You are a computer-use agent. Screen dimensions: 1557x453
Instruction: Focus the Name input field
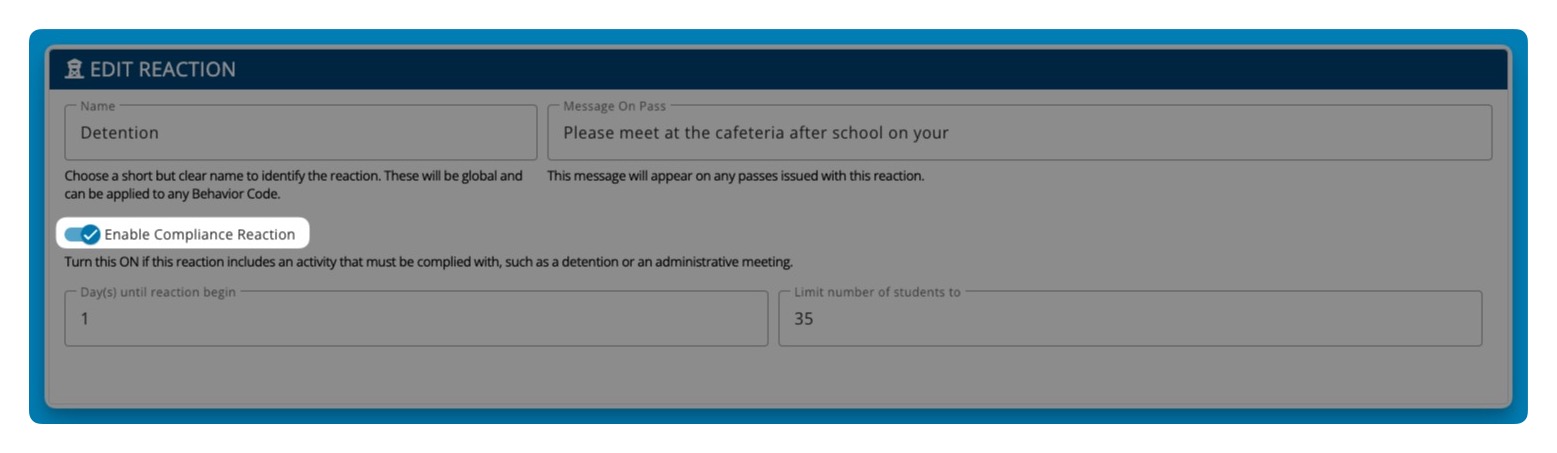tap(300, 132)
